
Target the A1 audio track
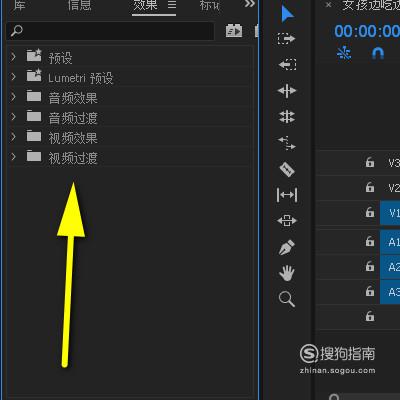390,242
